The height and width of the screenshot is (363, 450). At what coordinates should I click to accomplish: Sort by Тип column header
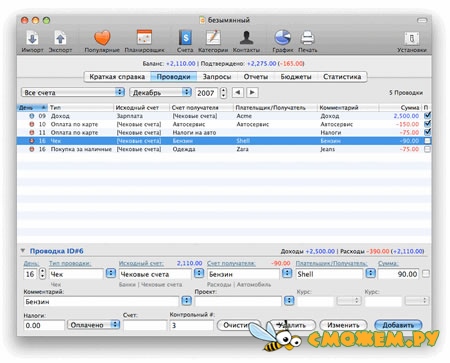click(x=81, y=108)
